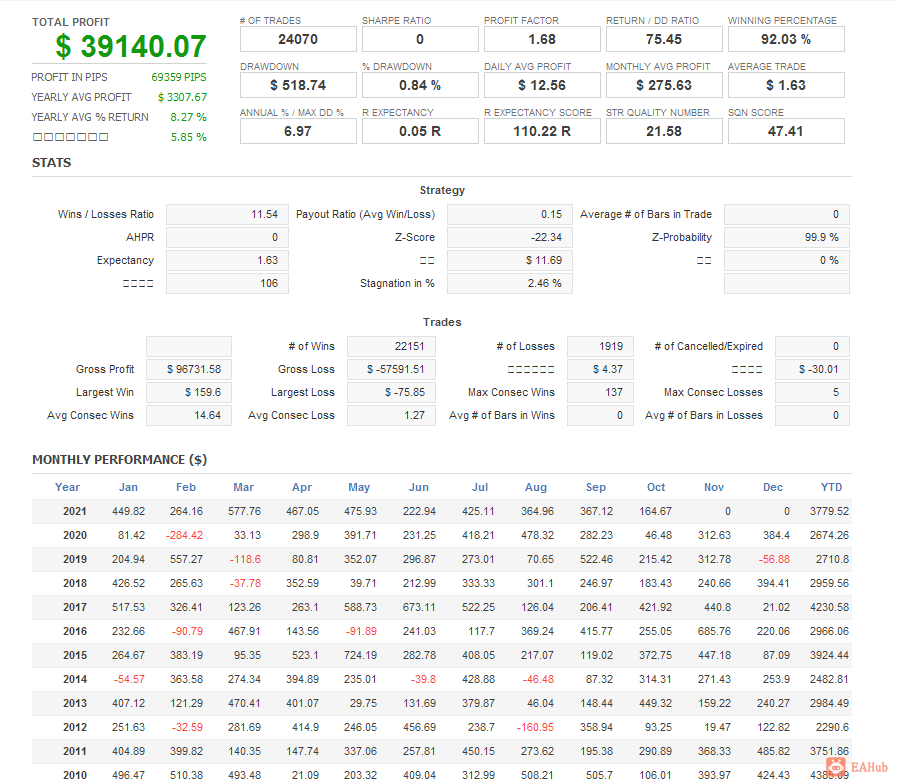This screenshot has width=897, height=782.
Task: Select the # of Losses field 1919
Action: coord(600,346)
